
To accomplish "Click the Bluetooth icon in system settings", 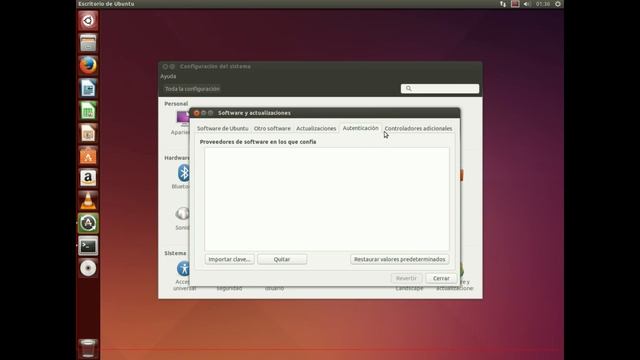I will coord(183,173).
